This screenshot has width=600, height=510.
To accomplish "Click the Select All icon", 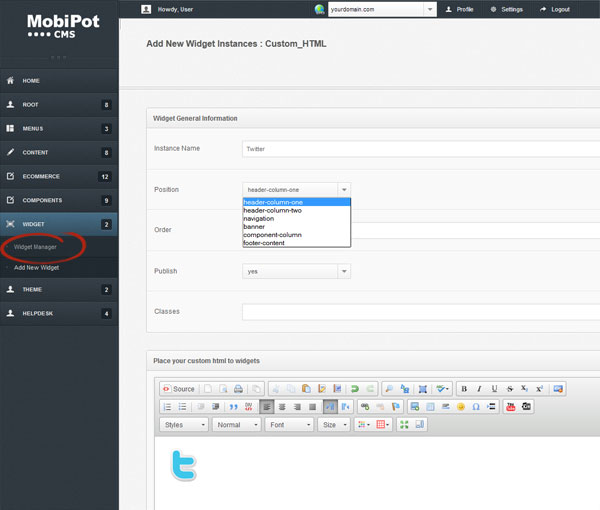I will tap(422, 389).
